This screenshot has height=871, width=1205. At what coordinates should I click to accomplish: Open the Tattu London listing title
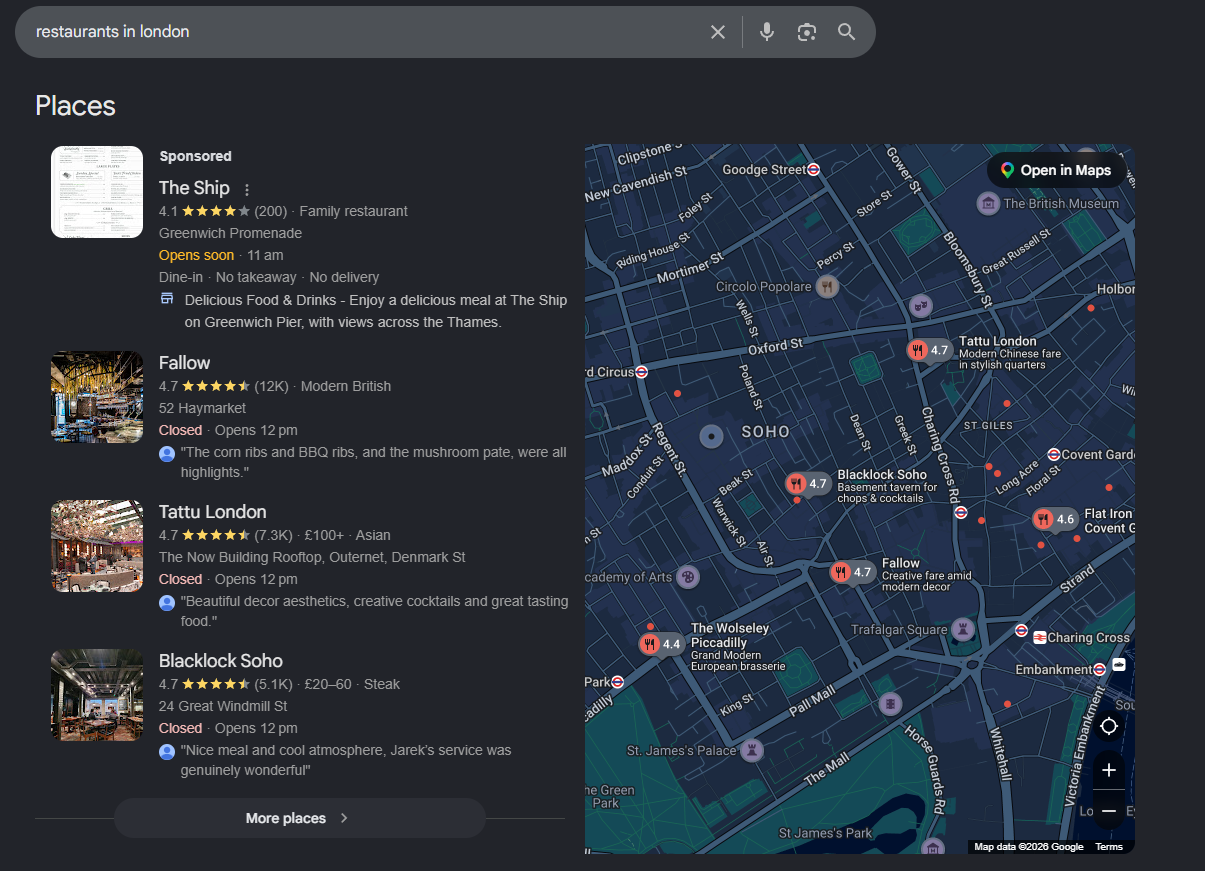point(213,511)
